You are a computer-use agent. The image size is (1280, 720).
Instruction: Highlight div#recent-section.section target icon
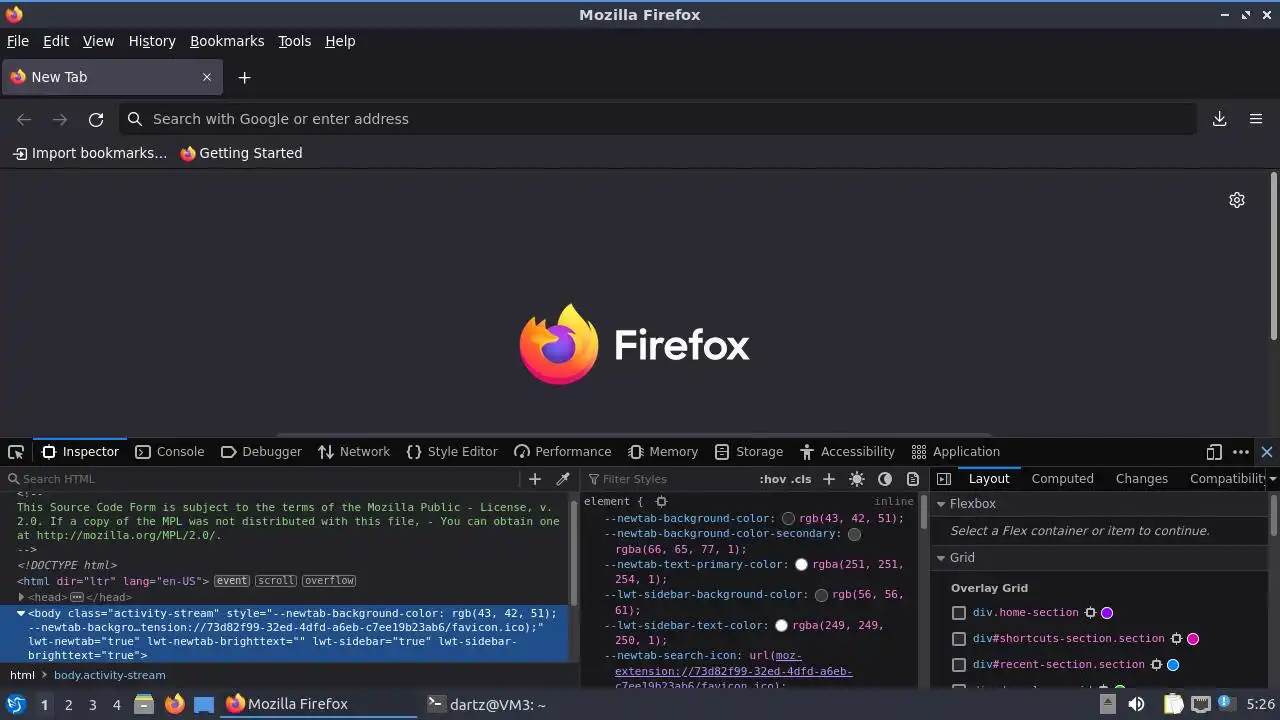(x=1157, y=665)
